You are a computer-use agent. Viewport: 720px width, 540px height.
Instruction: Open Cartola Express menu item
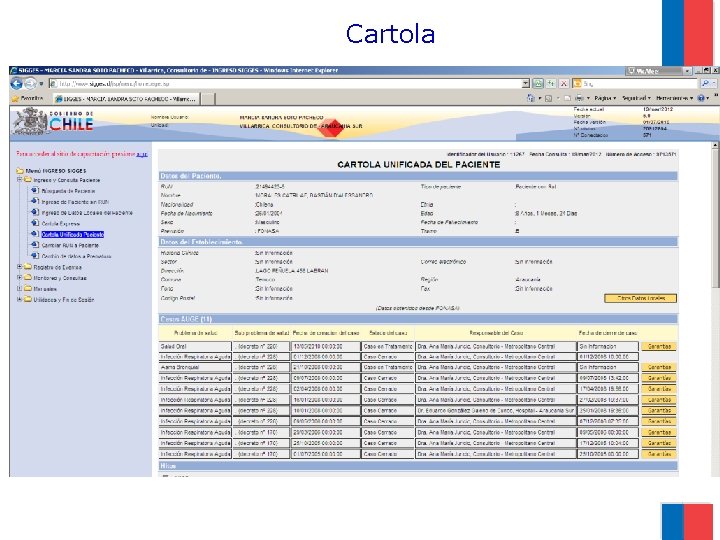[61, 224]
